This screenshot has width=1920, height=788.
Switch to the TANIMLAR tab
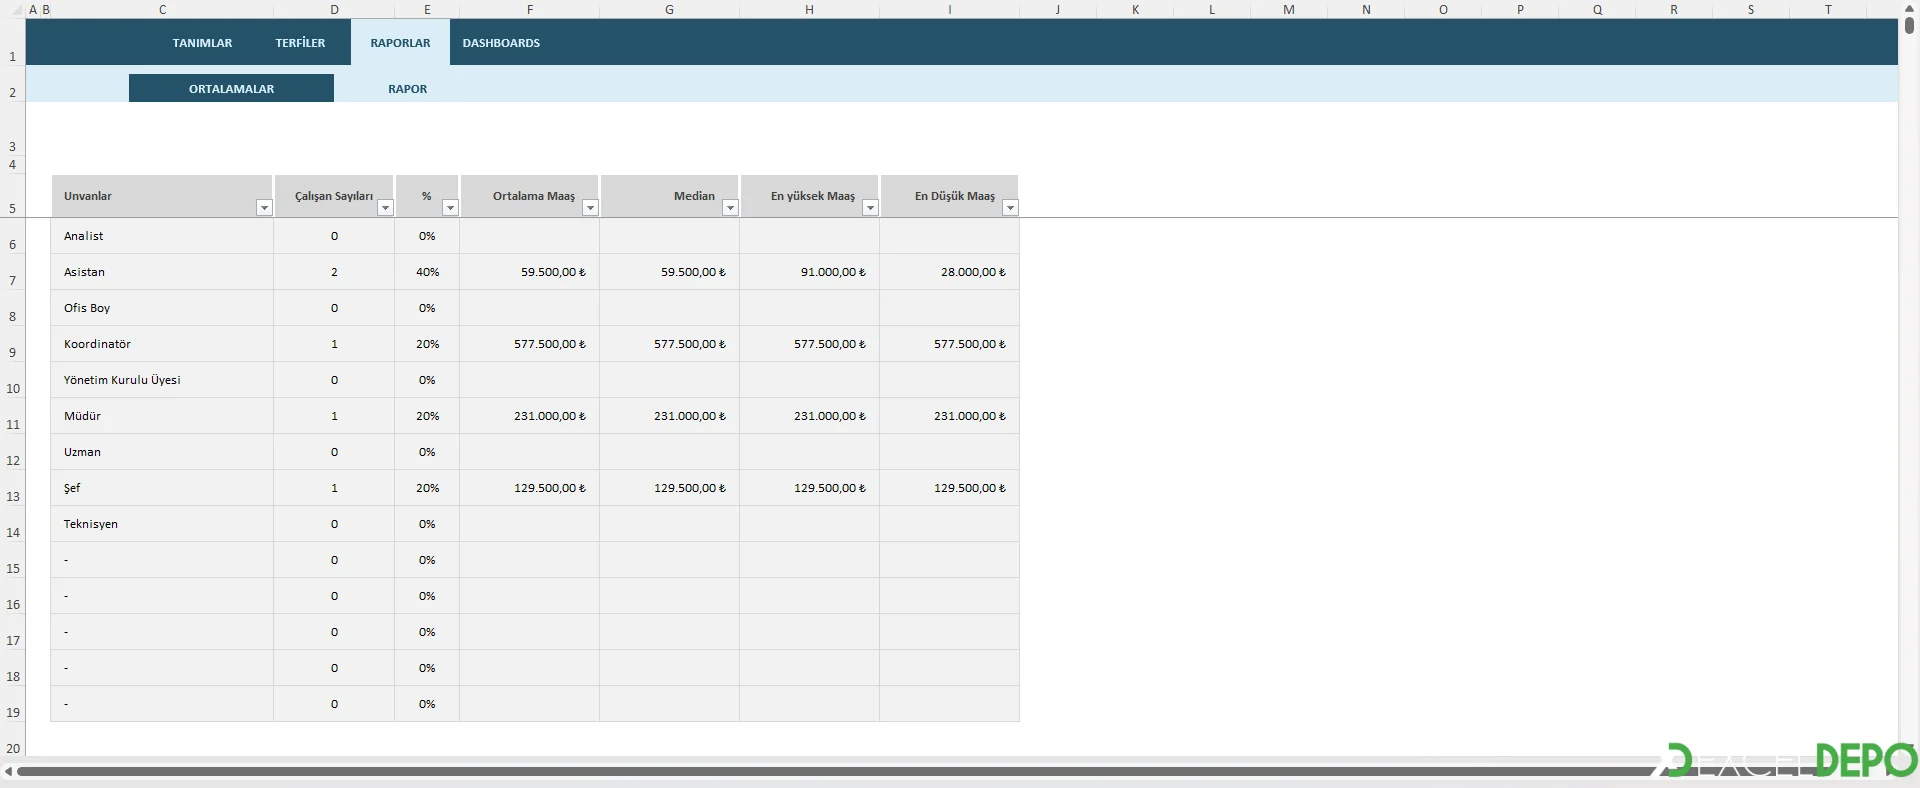(202, 43)
